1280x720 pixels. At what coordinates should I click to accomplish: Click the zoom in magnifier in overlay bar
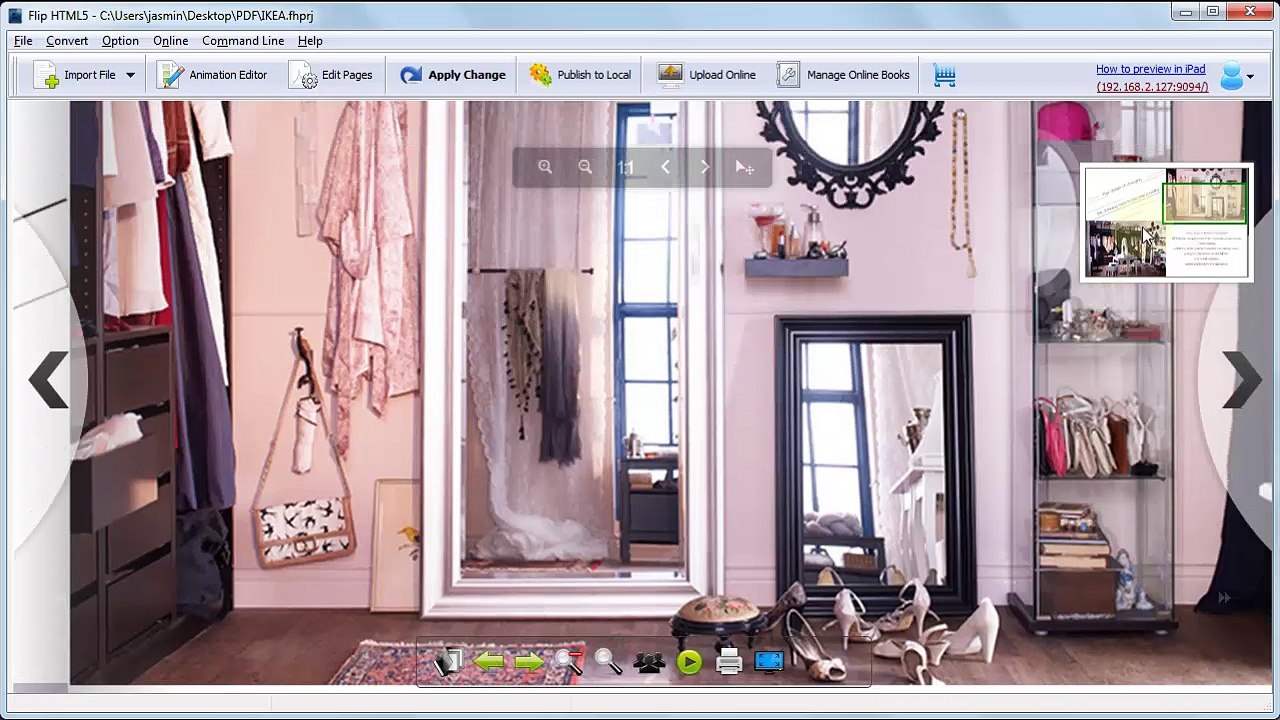545,167
